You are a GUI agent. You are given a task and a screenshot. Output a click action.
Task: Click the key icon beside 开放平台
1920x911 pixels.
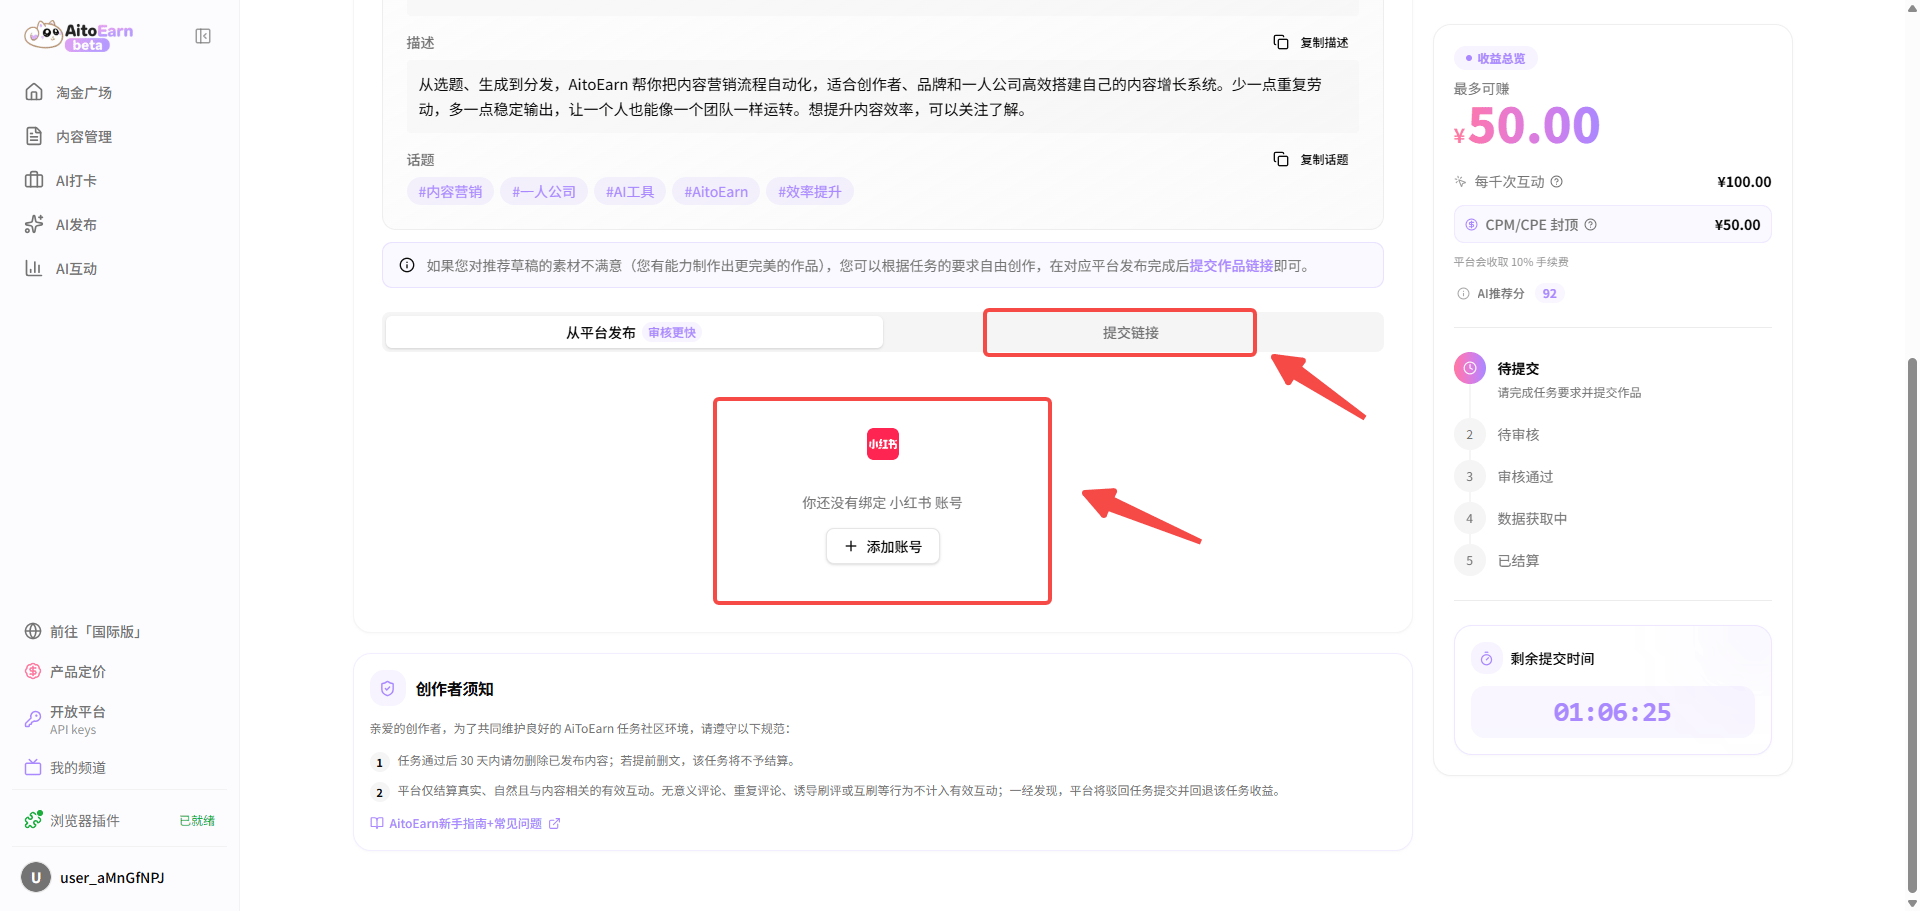(33, 719)
